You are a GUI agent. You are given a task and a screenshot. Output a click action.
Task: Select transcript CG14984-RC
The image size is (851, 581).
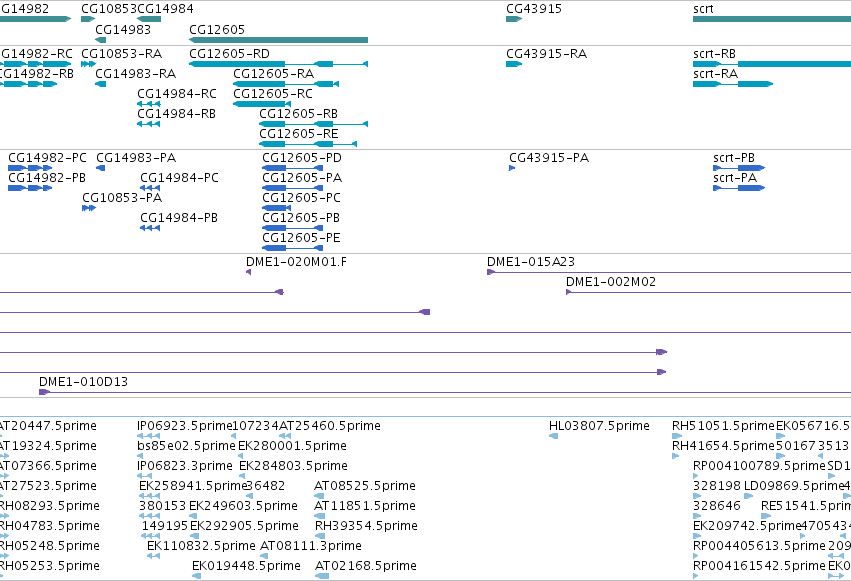pyautogui.click(x=149, y=104)
